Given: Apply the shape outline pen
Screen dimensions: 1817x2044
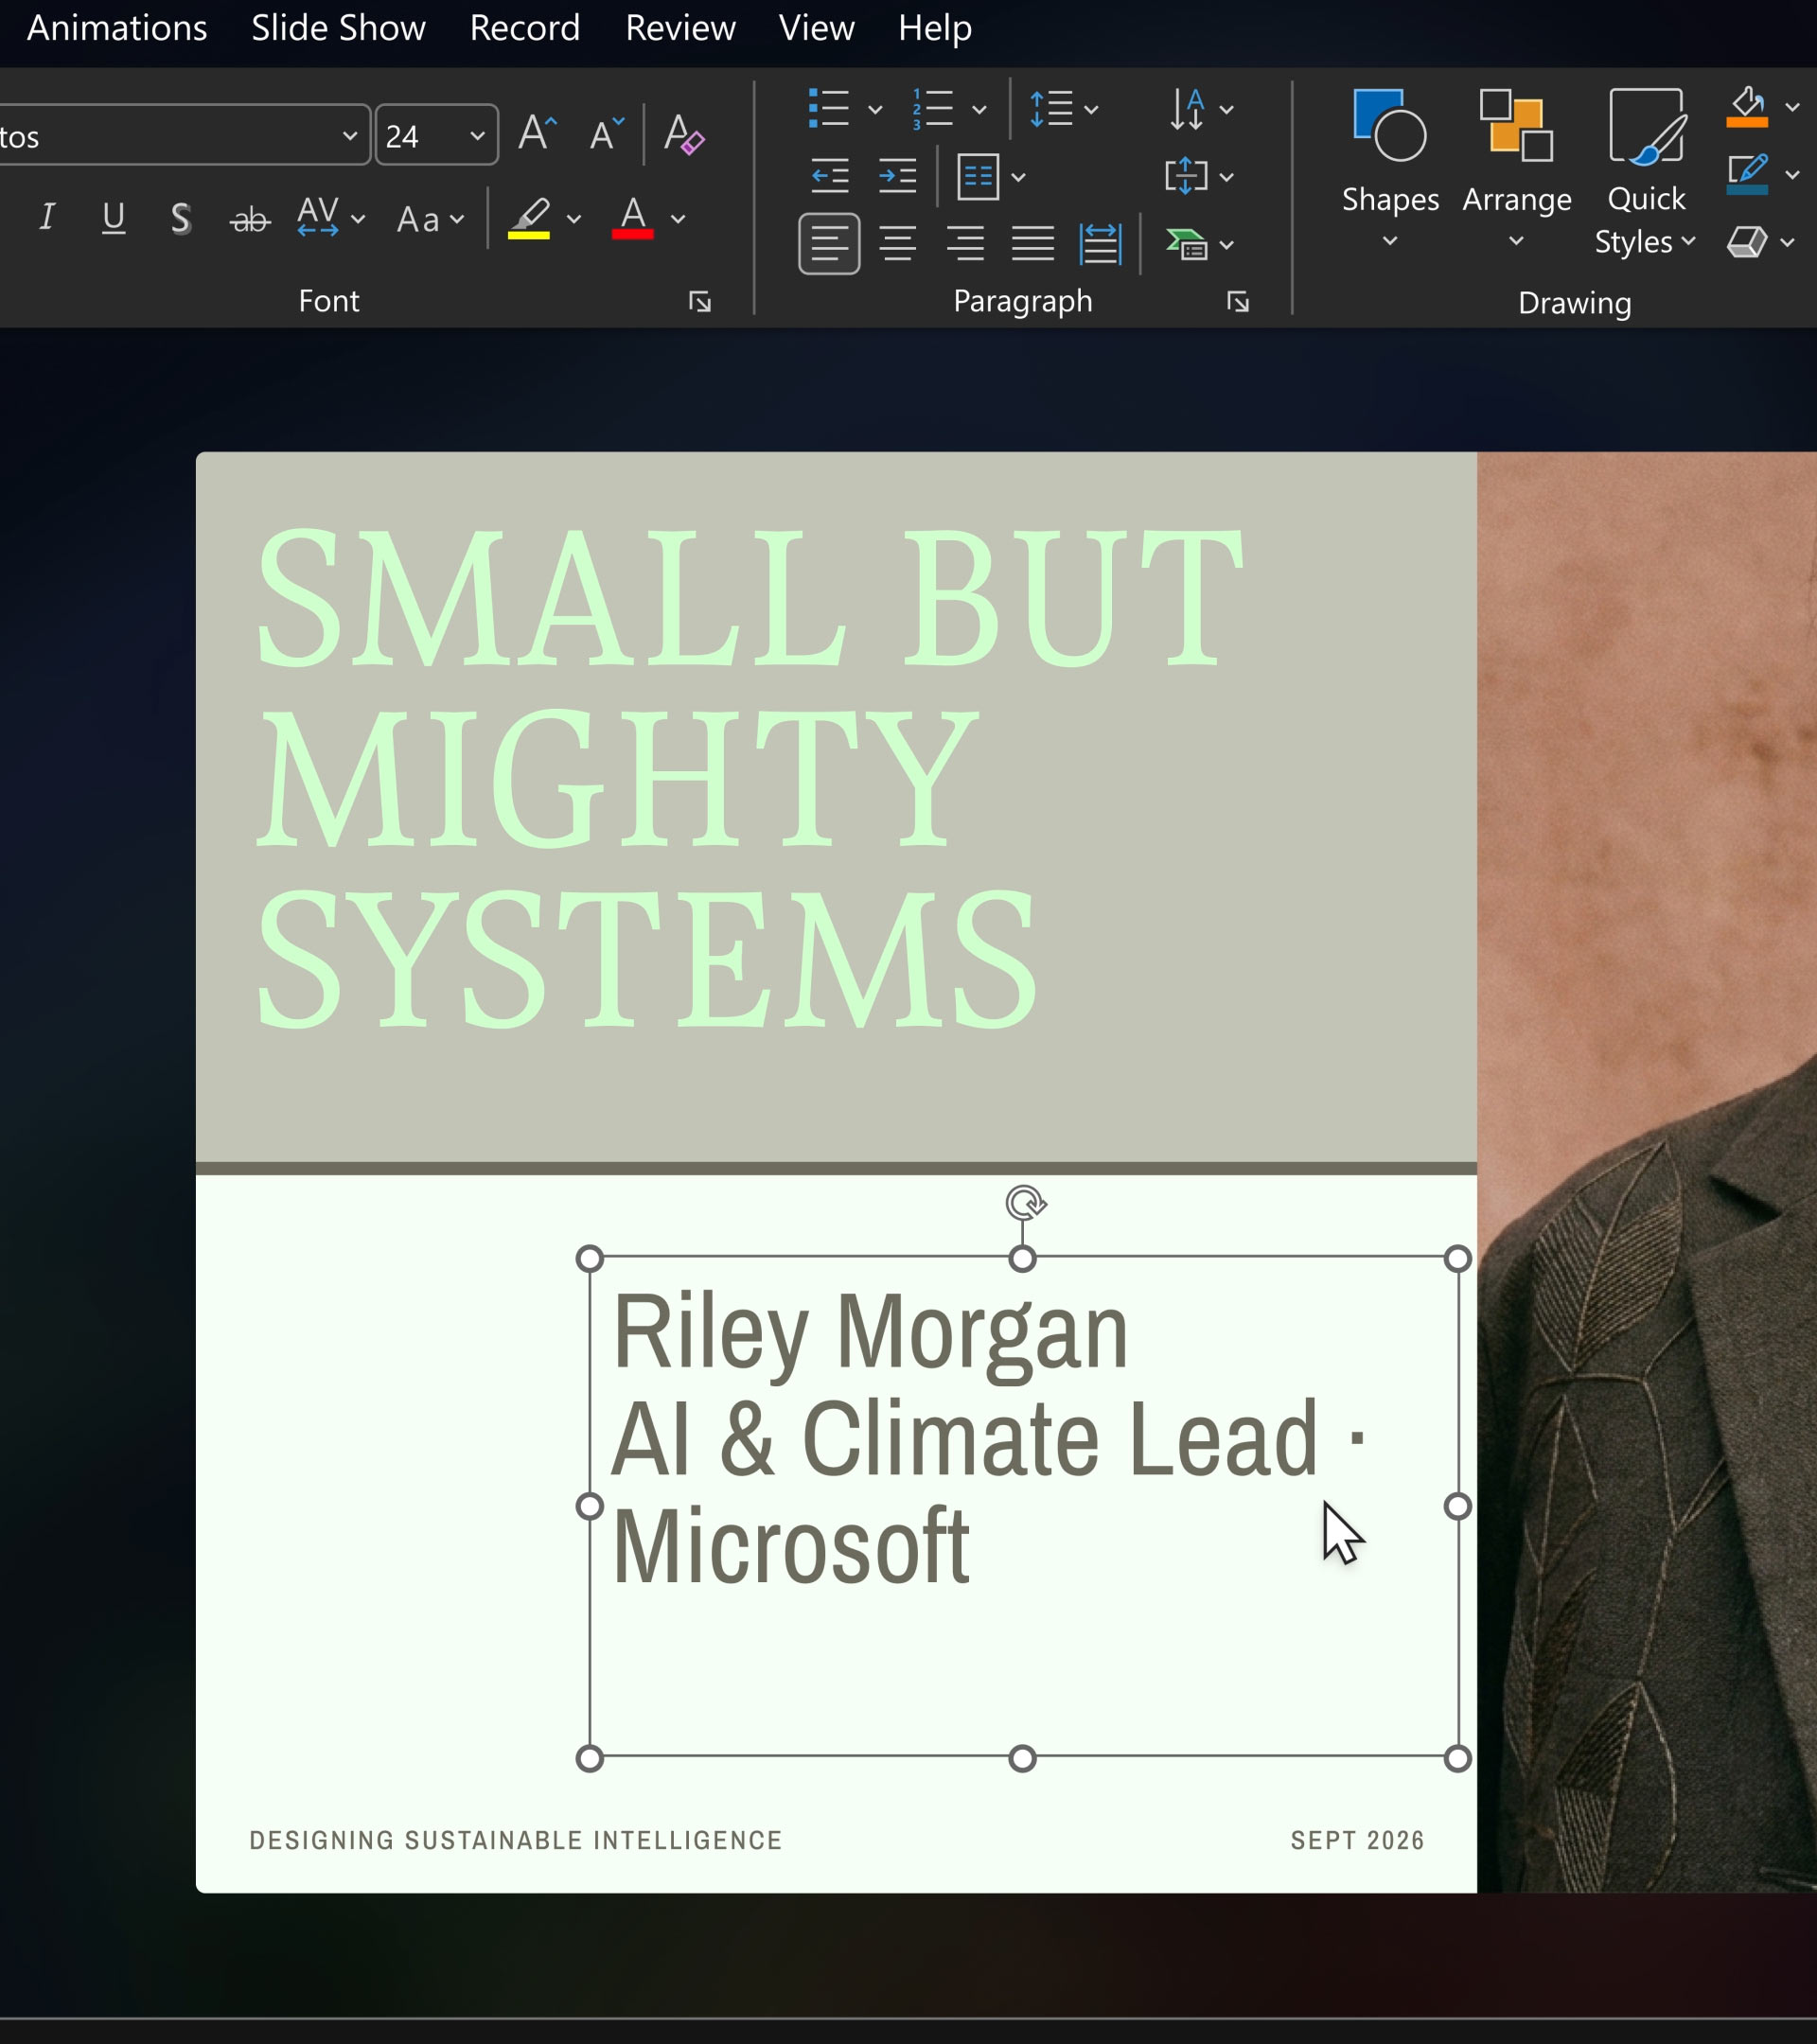Looking at the screenshot, I should pyautogui.click(x=1747, y=174).
